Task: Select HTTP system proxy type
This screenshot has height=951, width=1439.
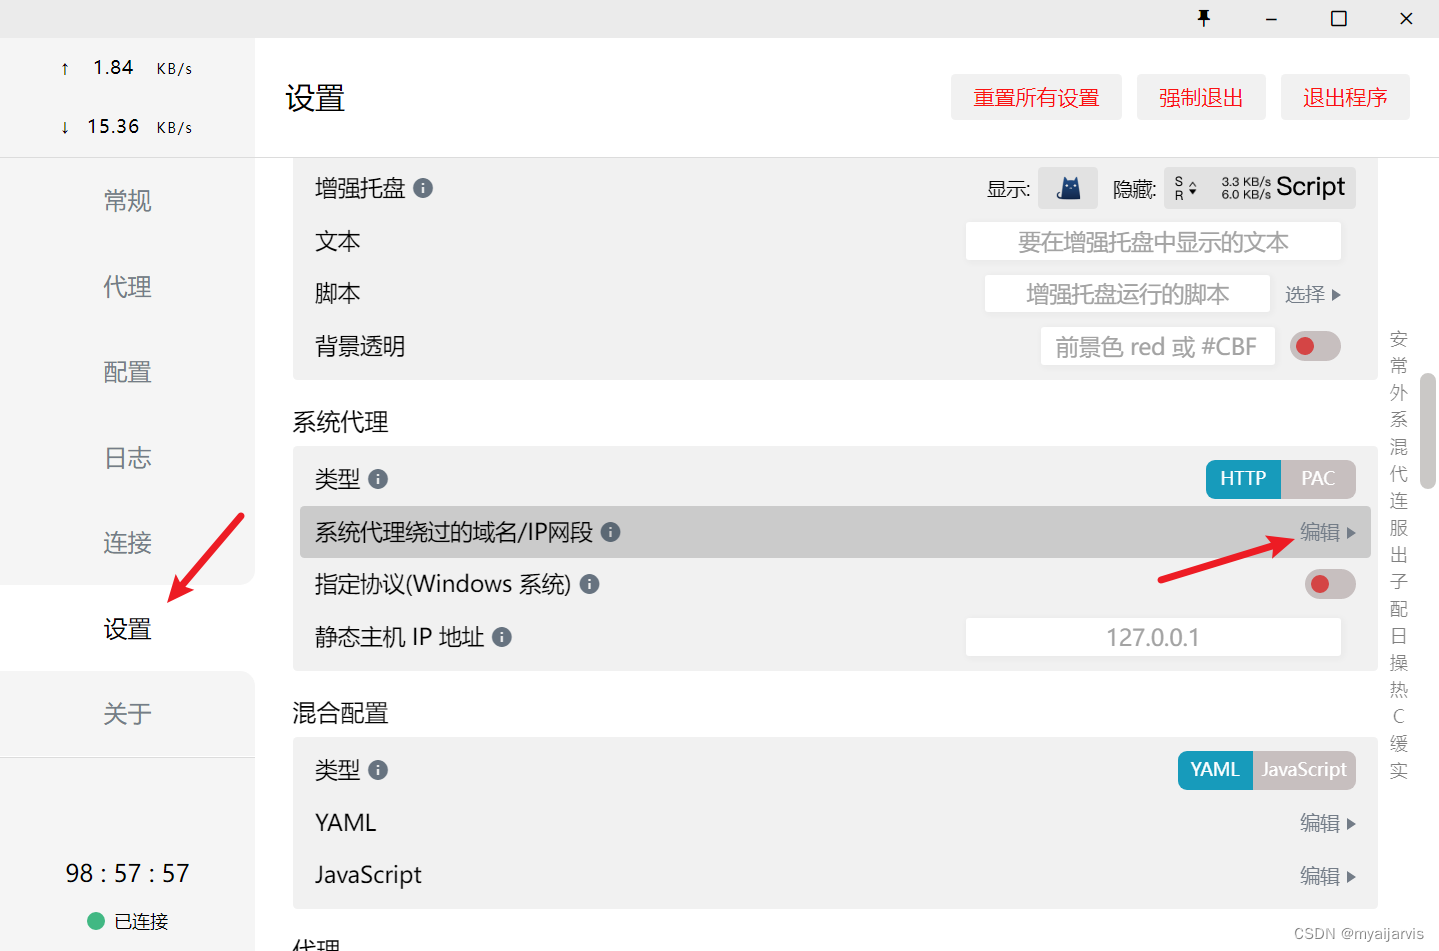Action: pos(1243,479)
